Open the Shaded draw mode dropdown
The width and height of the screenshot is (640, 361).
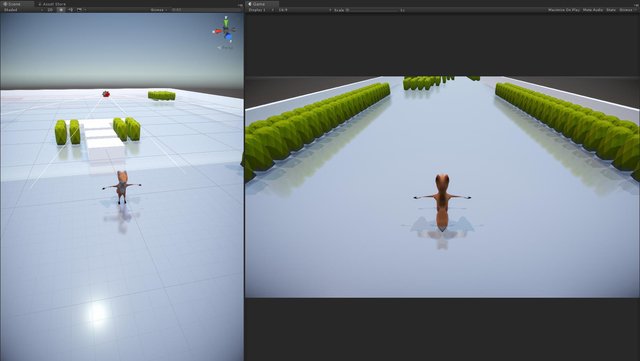tap(23, 9)
